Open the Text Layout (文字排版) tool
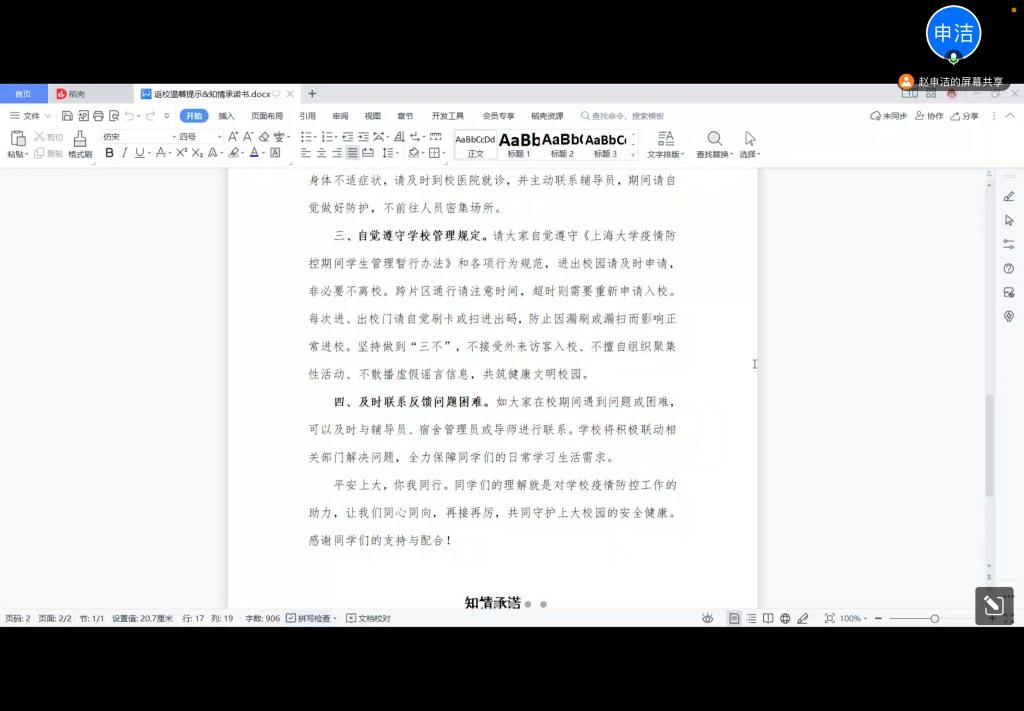The height and width of the screenshot is (711, 1024). point(665,139)
